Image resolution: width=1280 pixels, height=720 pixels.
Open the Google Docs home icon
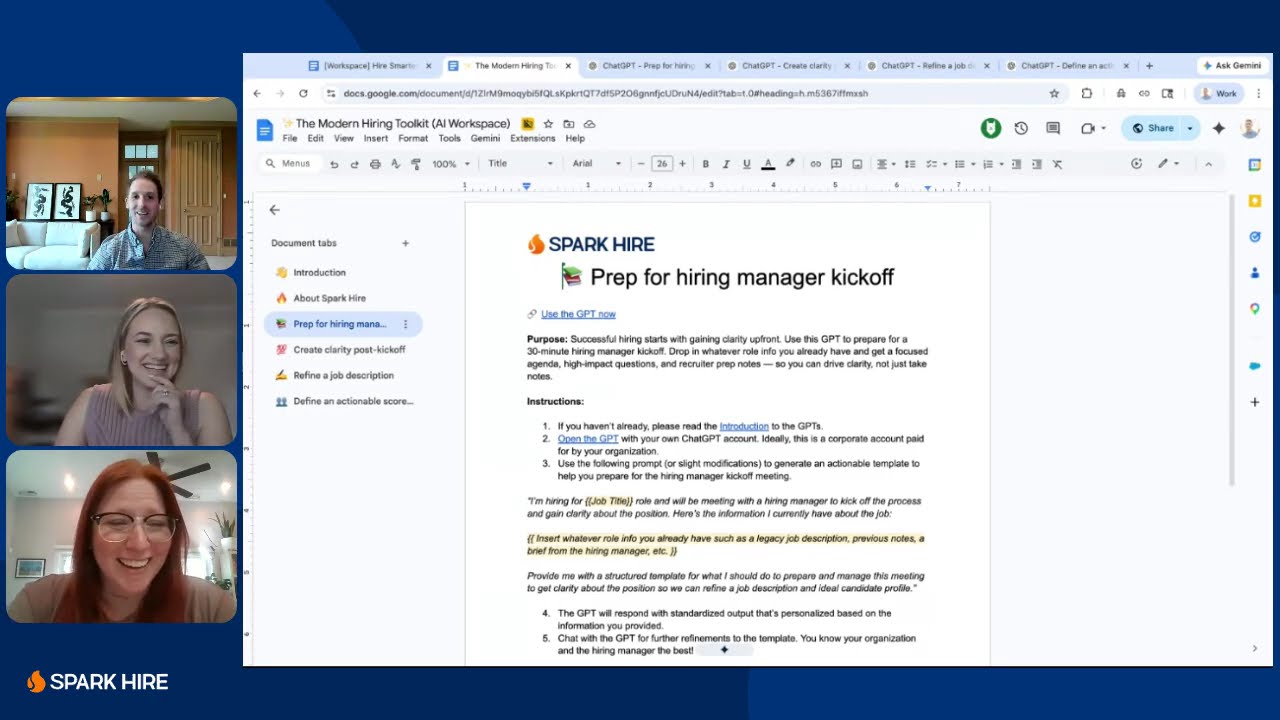[264, 130]
